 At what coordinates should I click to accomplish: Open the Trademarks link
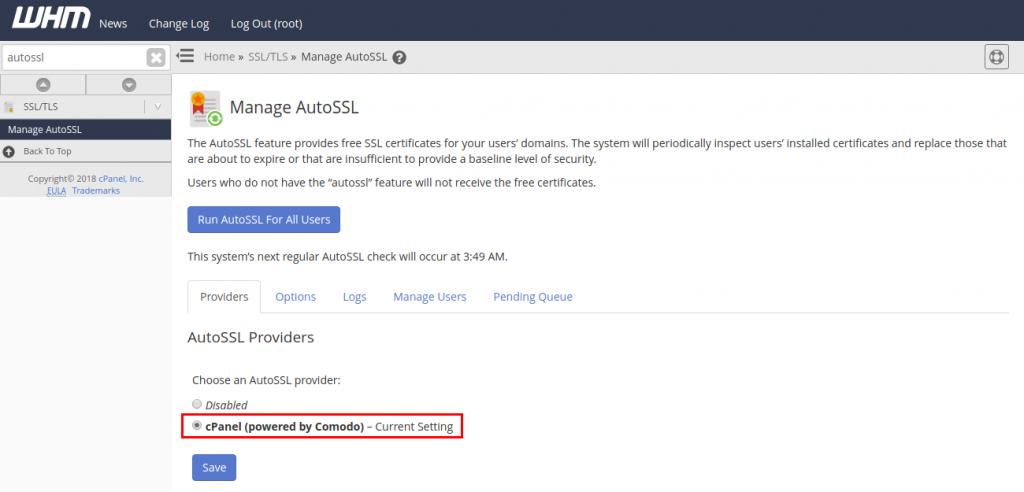pos(96,190)
